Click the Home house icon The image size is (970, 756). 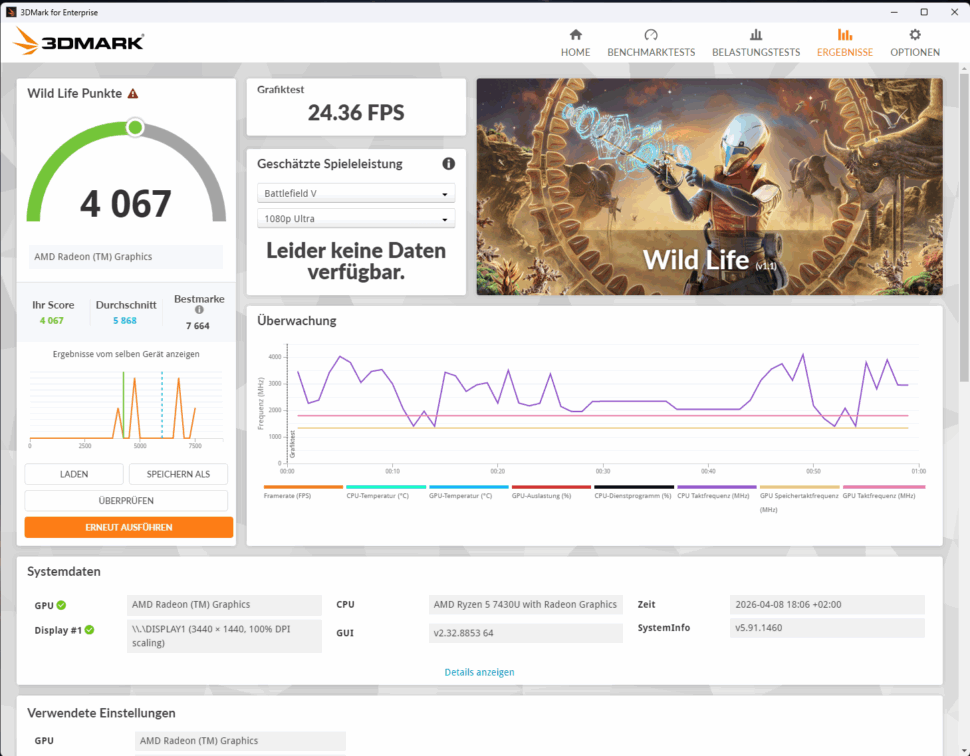click(575, 35)
